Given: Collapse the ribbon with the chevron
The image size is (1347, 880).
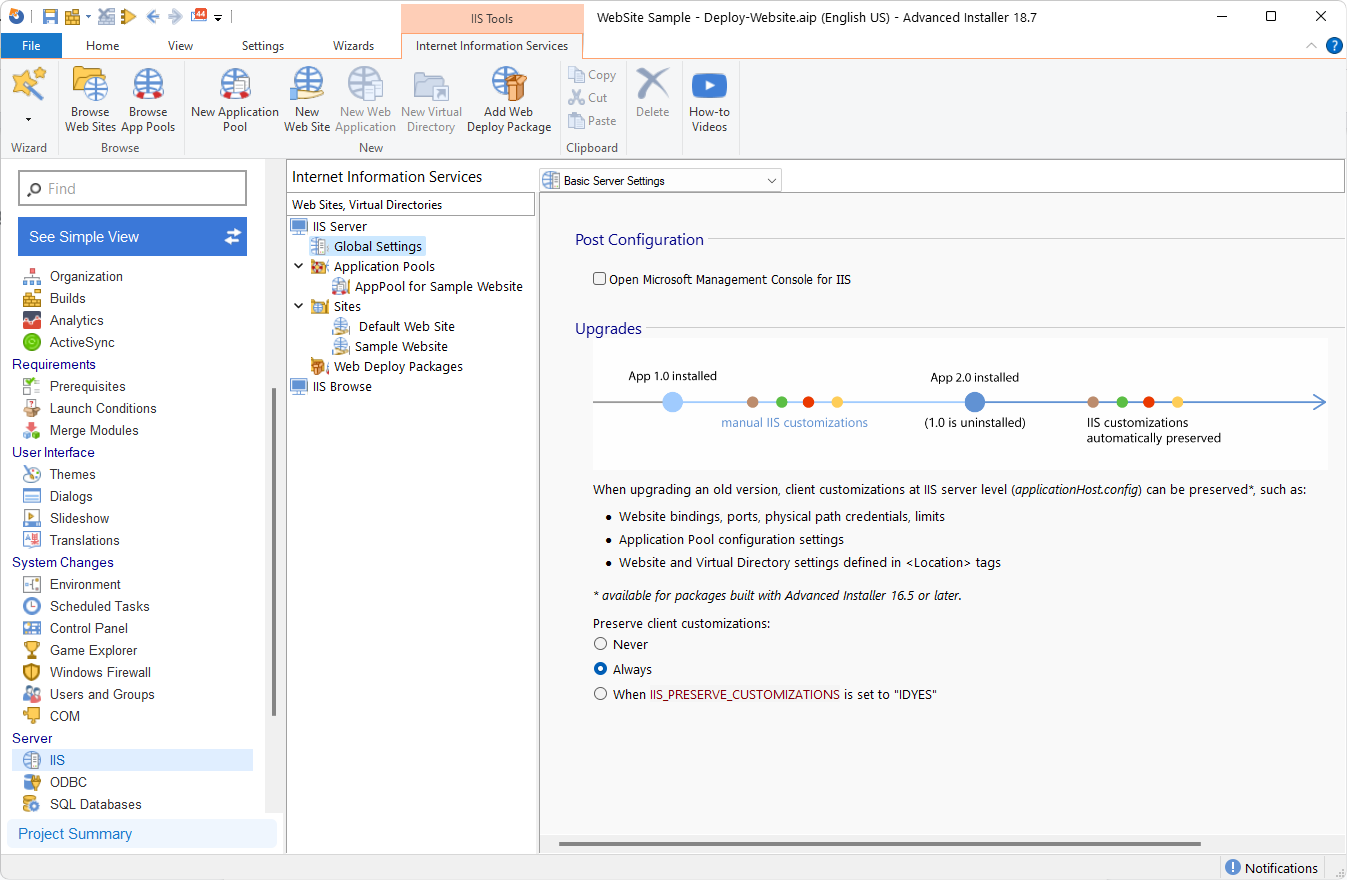Looking at the screenshot, I should click(x=1312, y=46).
